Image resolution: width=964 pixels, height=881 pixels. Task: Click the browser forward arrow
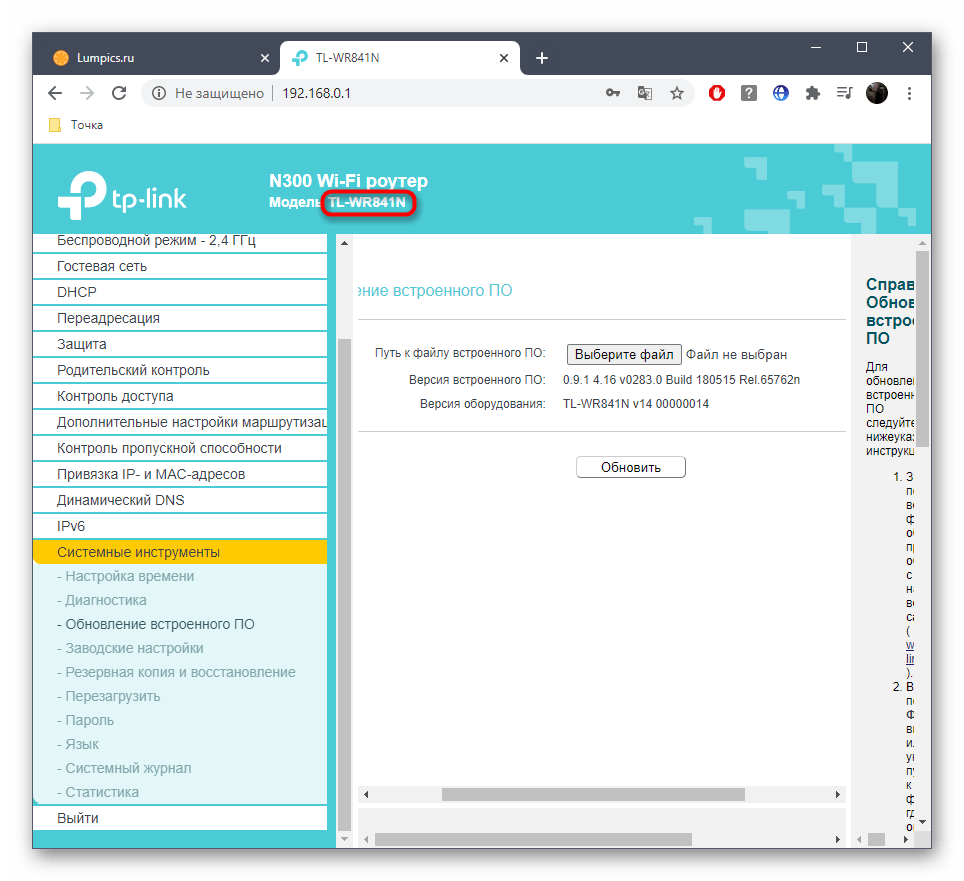(87, 93)
